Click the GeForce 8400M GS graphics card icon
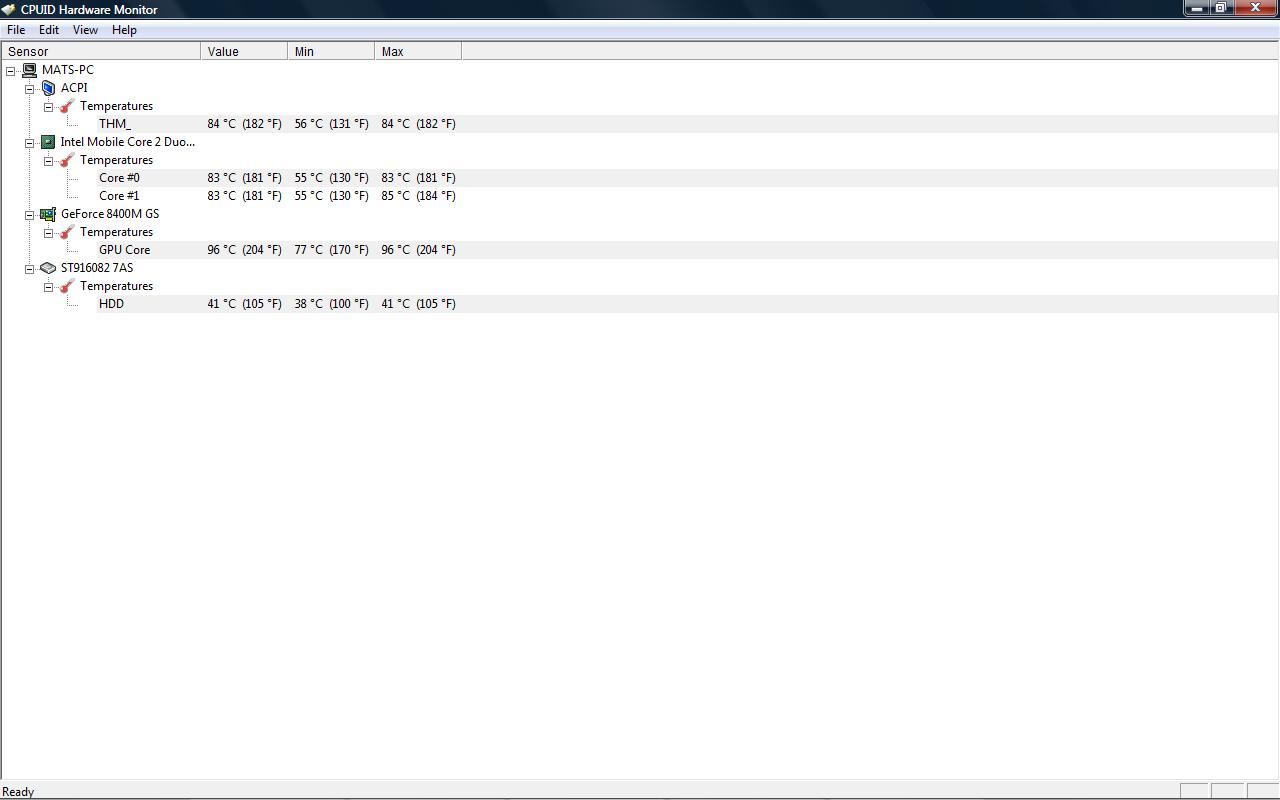Image resolution: width=1280 pixels, height=800 pixels. click(x=48, y=214)
